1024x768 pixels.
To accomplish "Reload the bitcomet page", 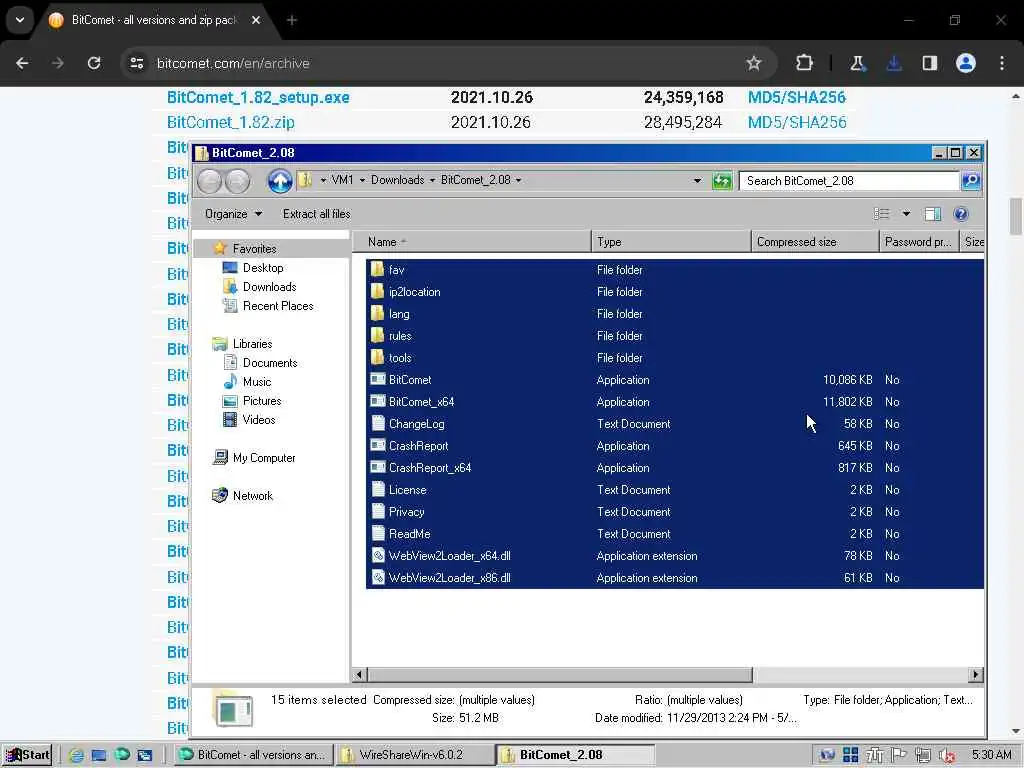I will click(x=94, y=63).
